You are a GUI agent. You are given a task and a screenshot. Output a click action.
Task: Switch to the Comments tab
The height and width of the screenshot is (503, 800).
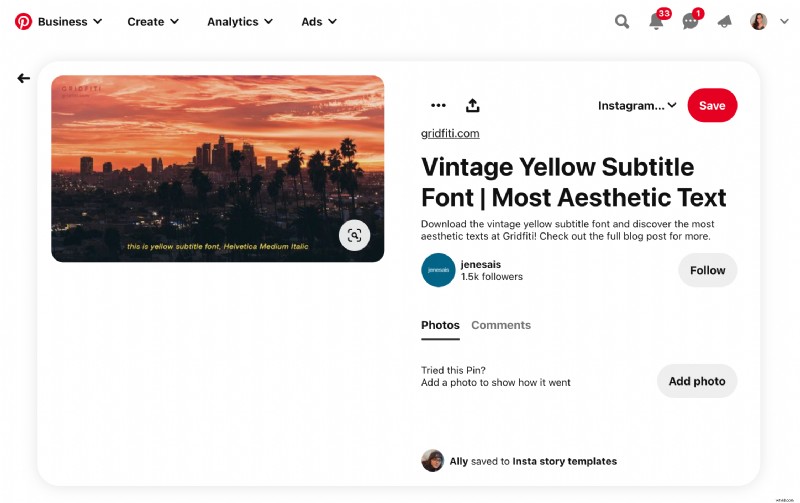click(501, 325)
